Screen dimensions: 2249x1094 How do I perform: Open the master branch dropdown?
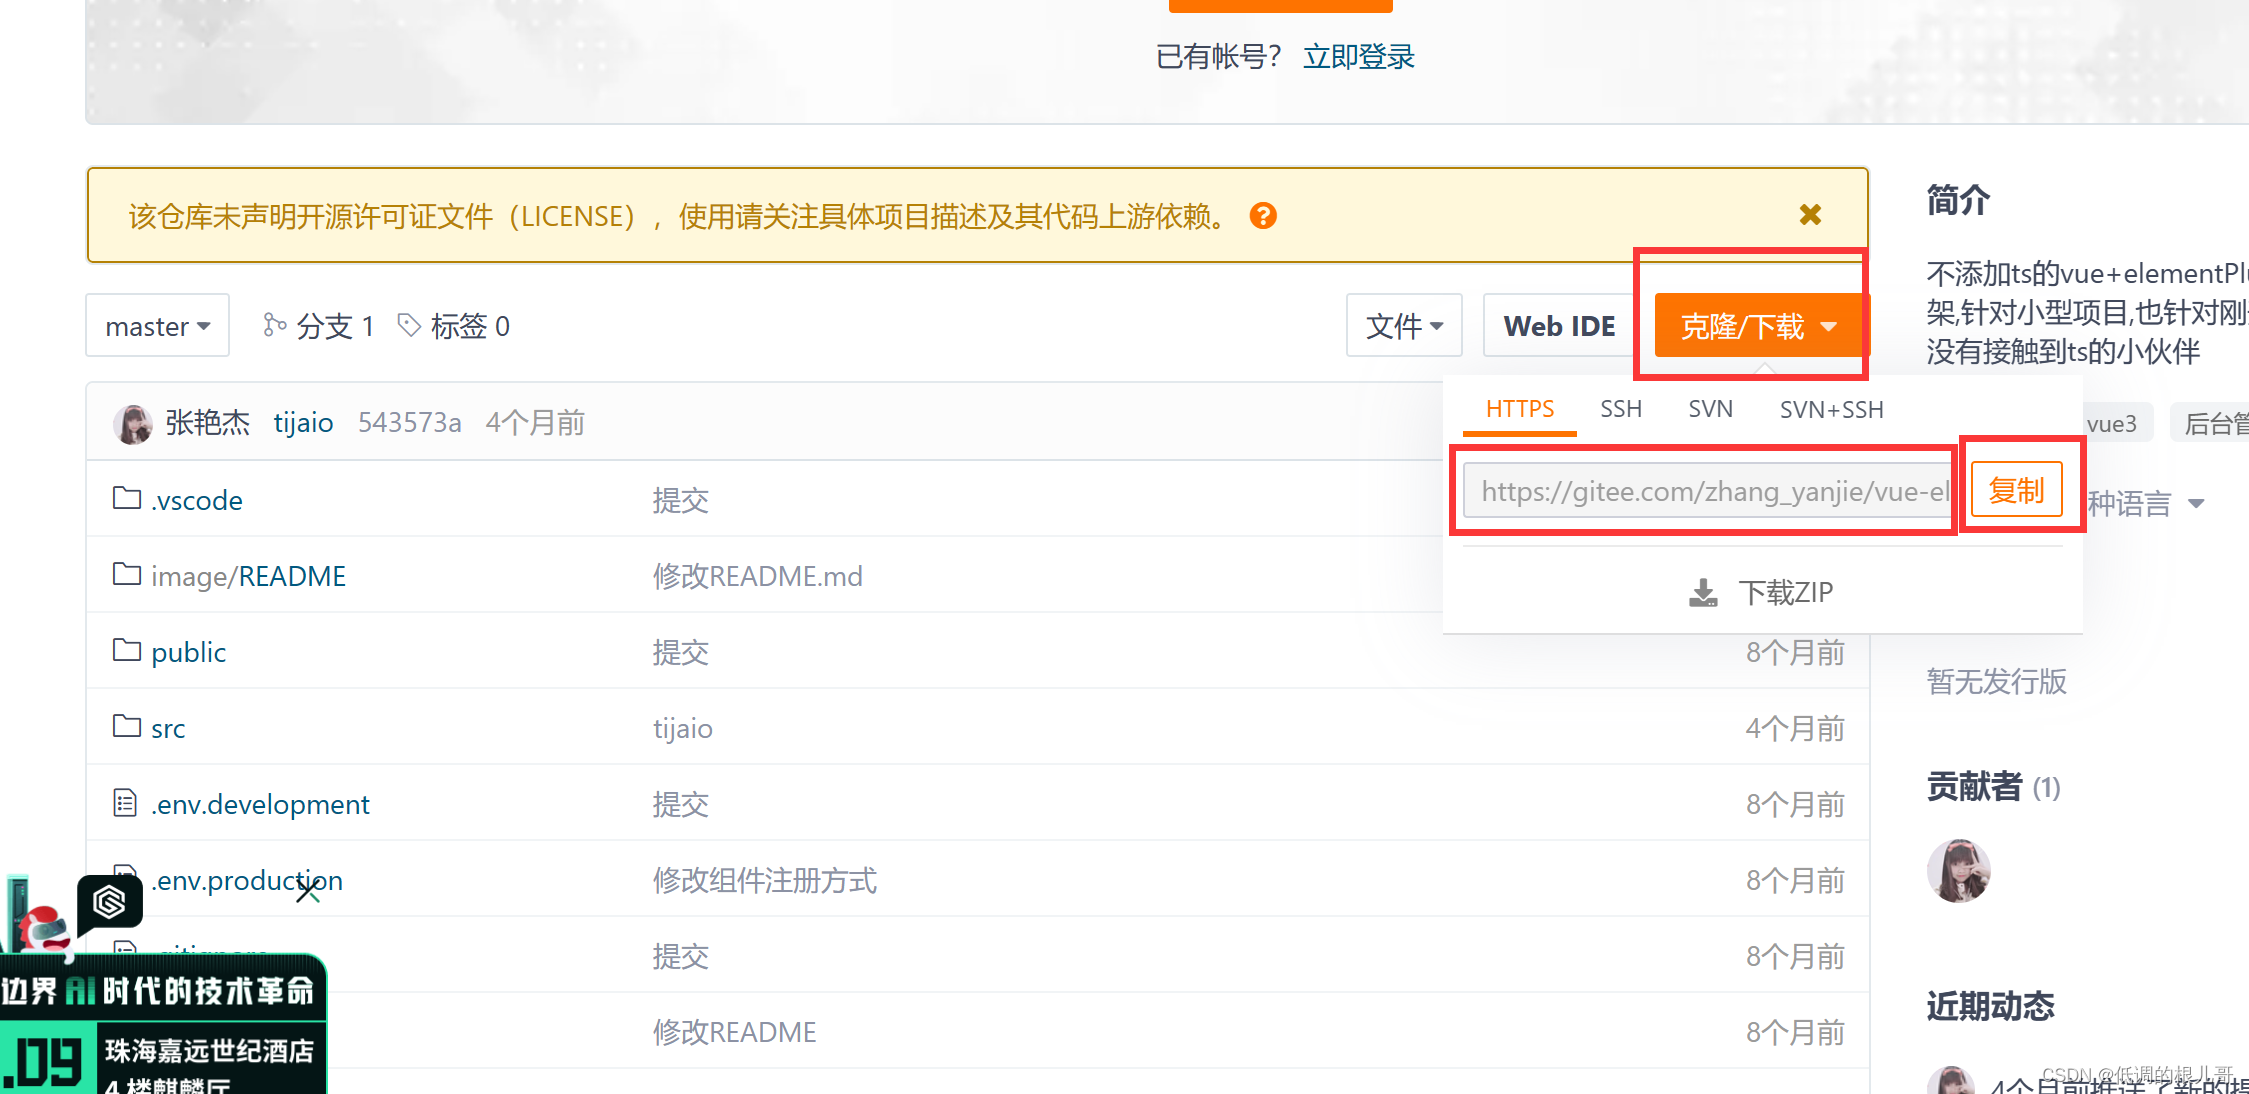coord(158,326)
